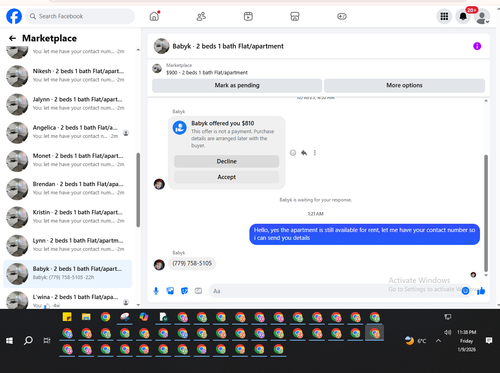Open Babyk's profile picture in chat header
This screenshot has width=500, height=373.
161,46
